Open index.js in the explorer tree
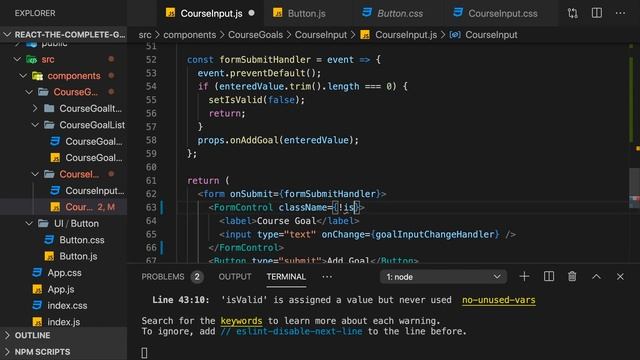Image resolution: width=640 pixels, height=360 pixels. point(64,322)
